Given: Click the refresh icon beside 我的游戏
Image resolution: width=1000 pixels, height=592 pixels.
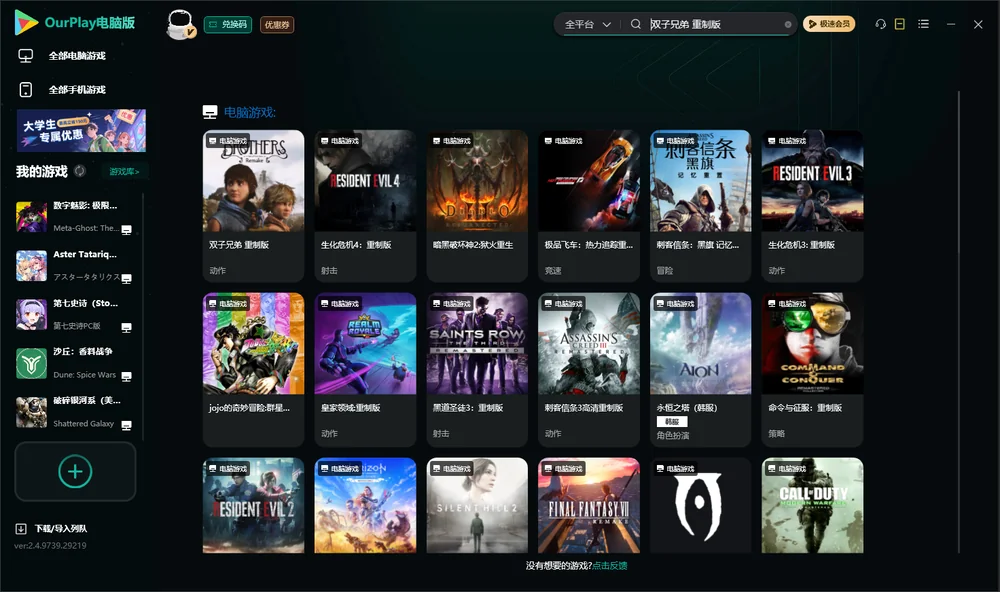Looking at the screenshot, I should [x=80, y=171].
